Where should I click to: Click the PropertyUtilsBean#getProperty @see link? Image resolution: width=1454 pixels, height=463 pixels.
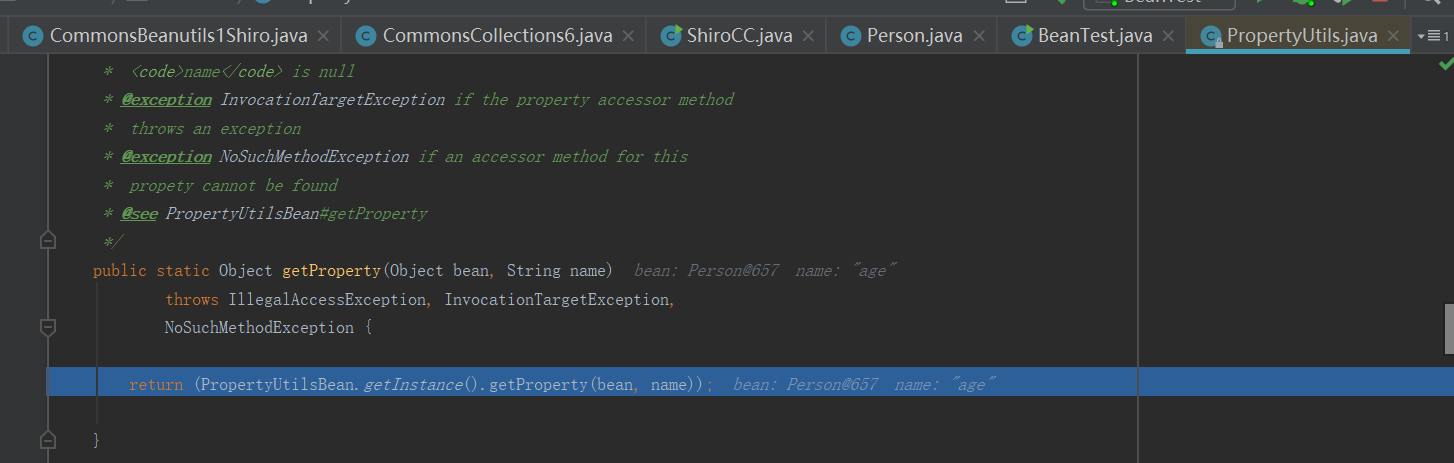click(296, 214)
